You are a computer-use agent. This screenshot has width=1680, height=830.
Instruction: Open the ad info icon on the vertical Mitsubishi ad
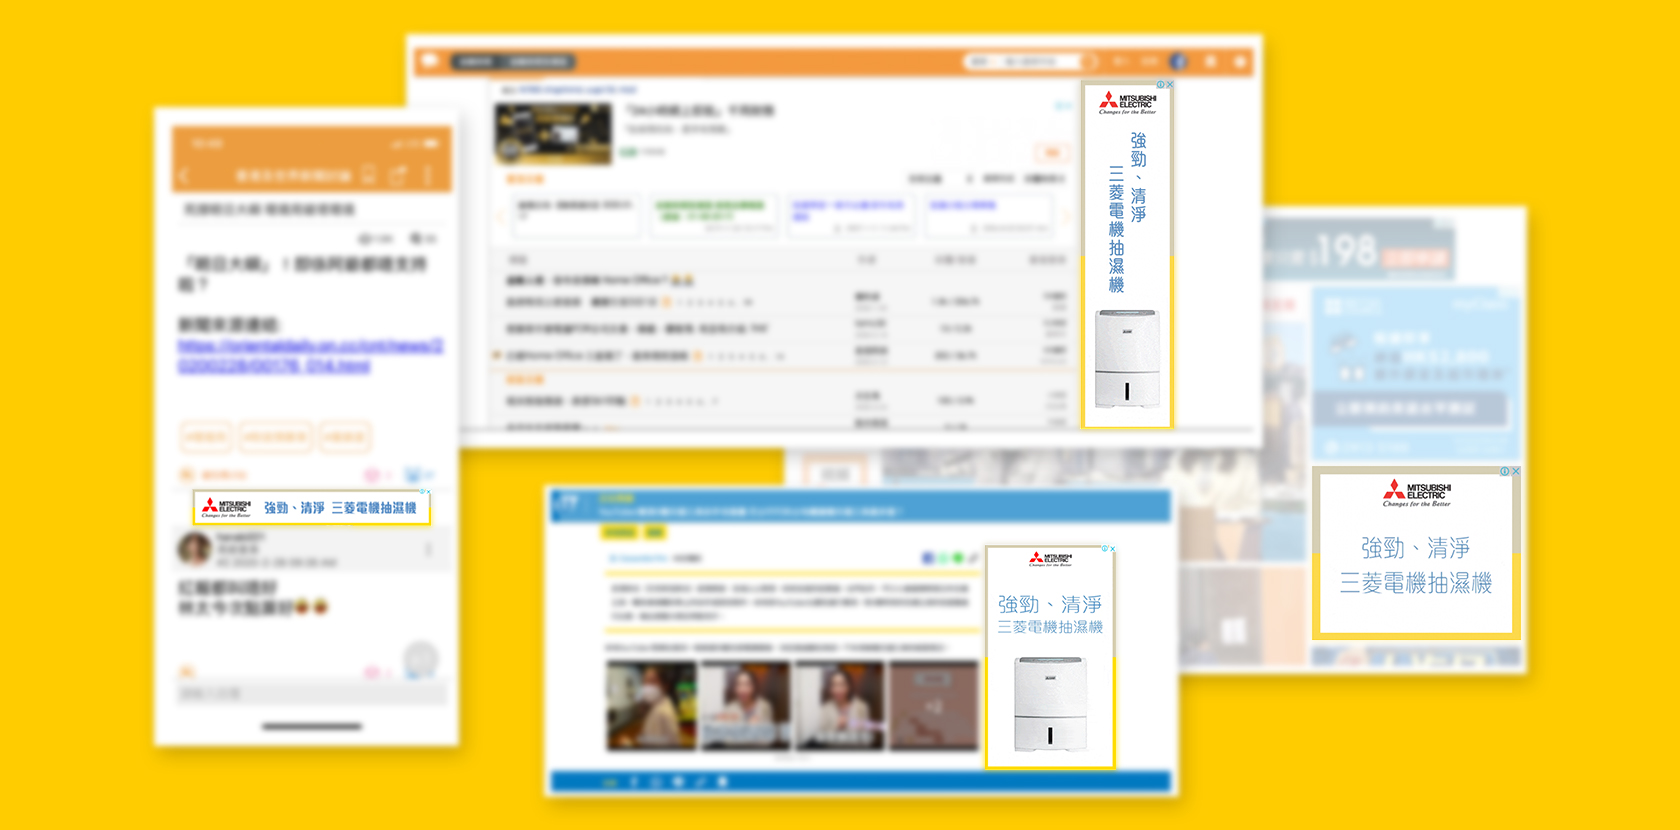[1161, 85]
